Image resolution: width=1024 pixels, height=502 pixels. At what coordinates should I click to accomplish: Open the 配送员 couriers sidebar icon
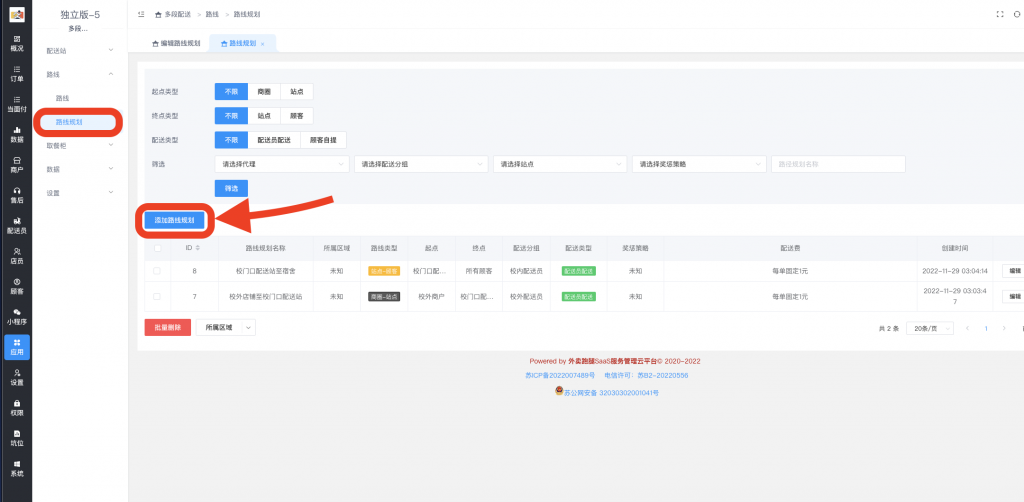(17, 226)
